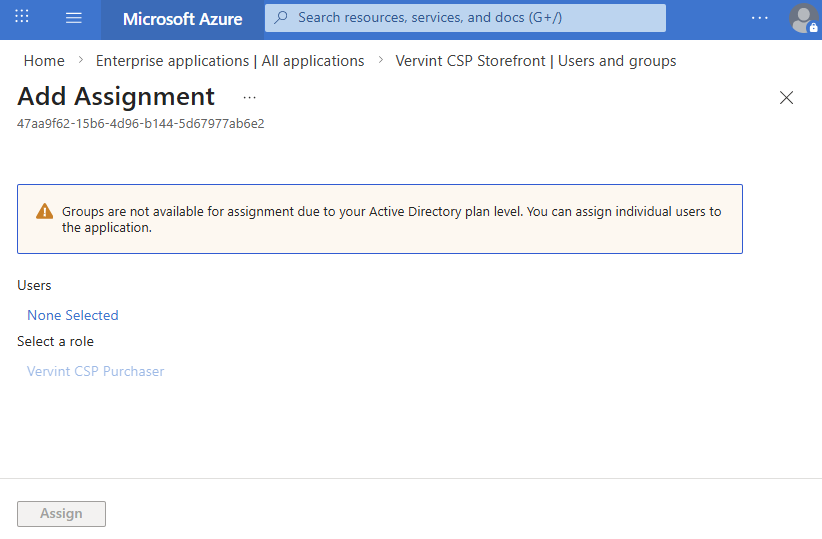Click the Assign button

coord(61,514)
